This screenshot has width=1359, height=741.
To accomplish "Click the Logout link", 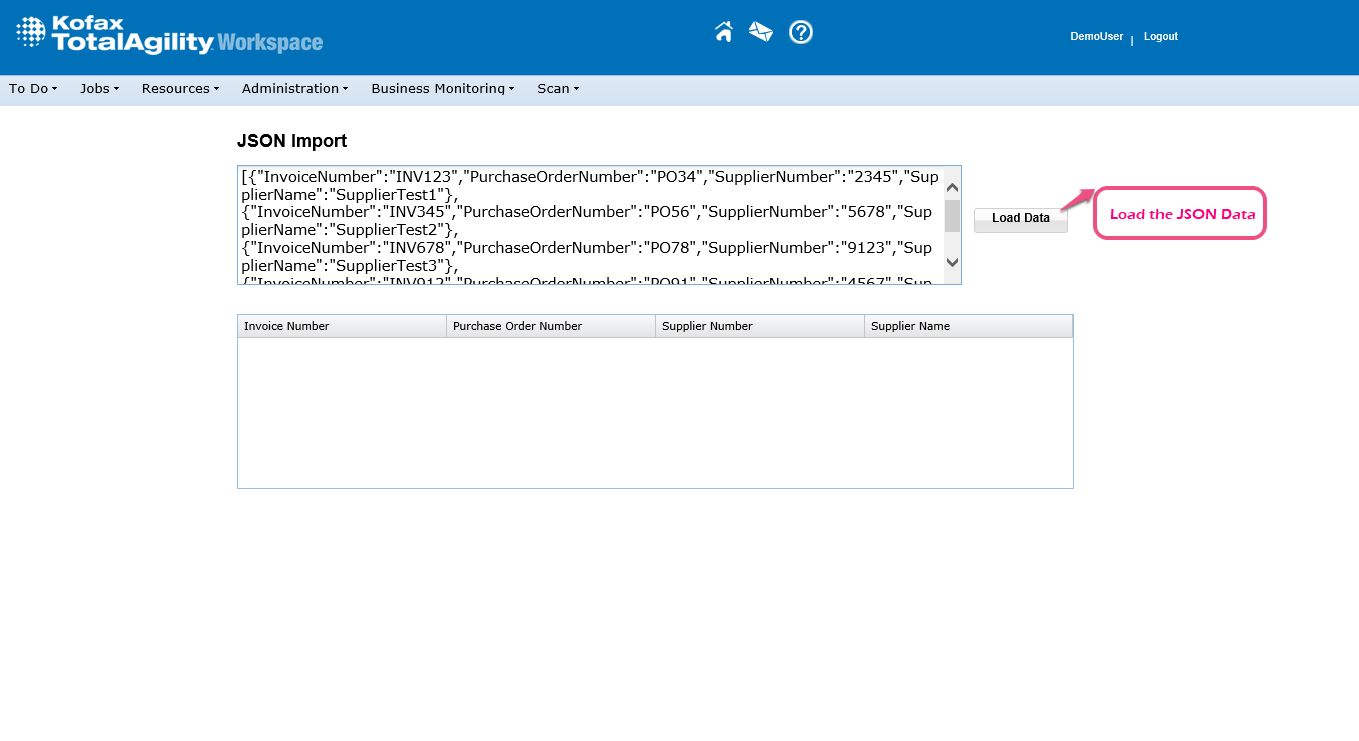I will 1161,37.
